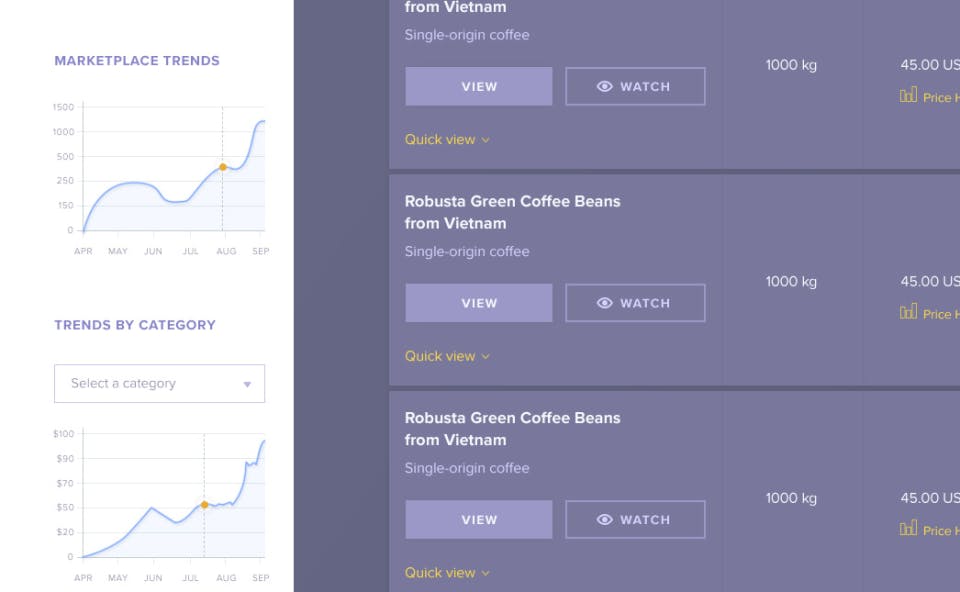Click eye icon in bottom Watch button
The width and height of the screenshot is (960, 592).
click(x=604, y=520)
